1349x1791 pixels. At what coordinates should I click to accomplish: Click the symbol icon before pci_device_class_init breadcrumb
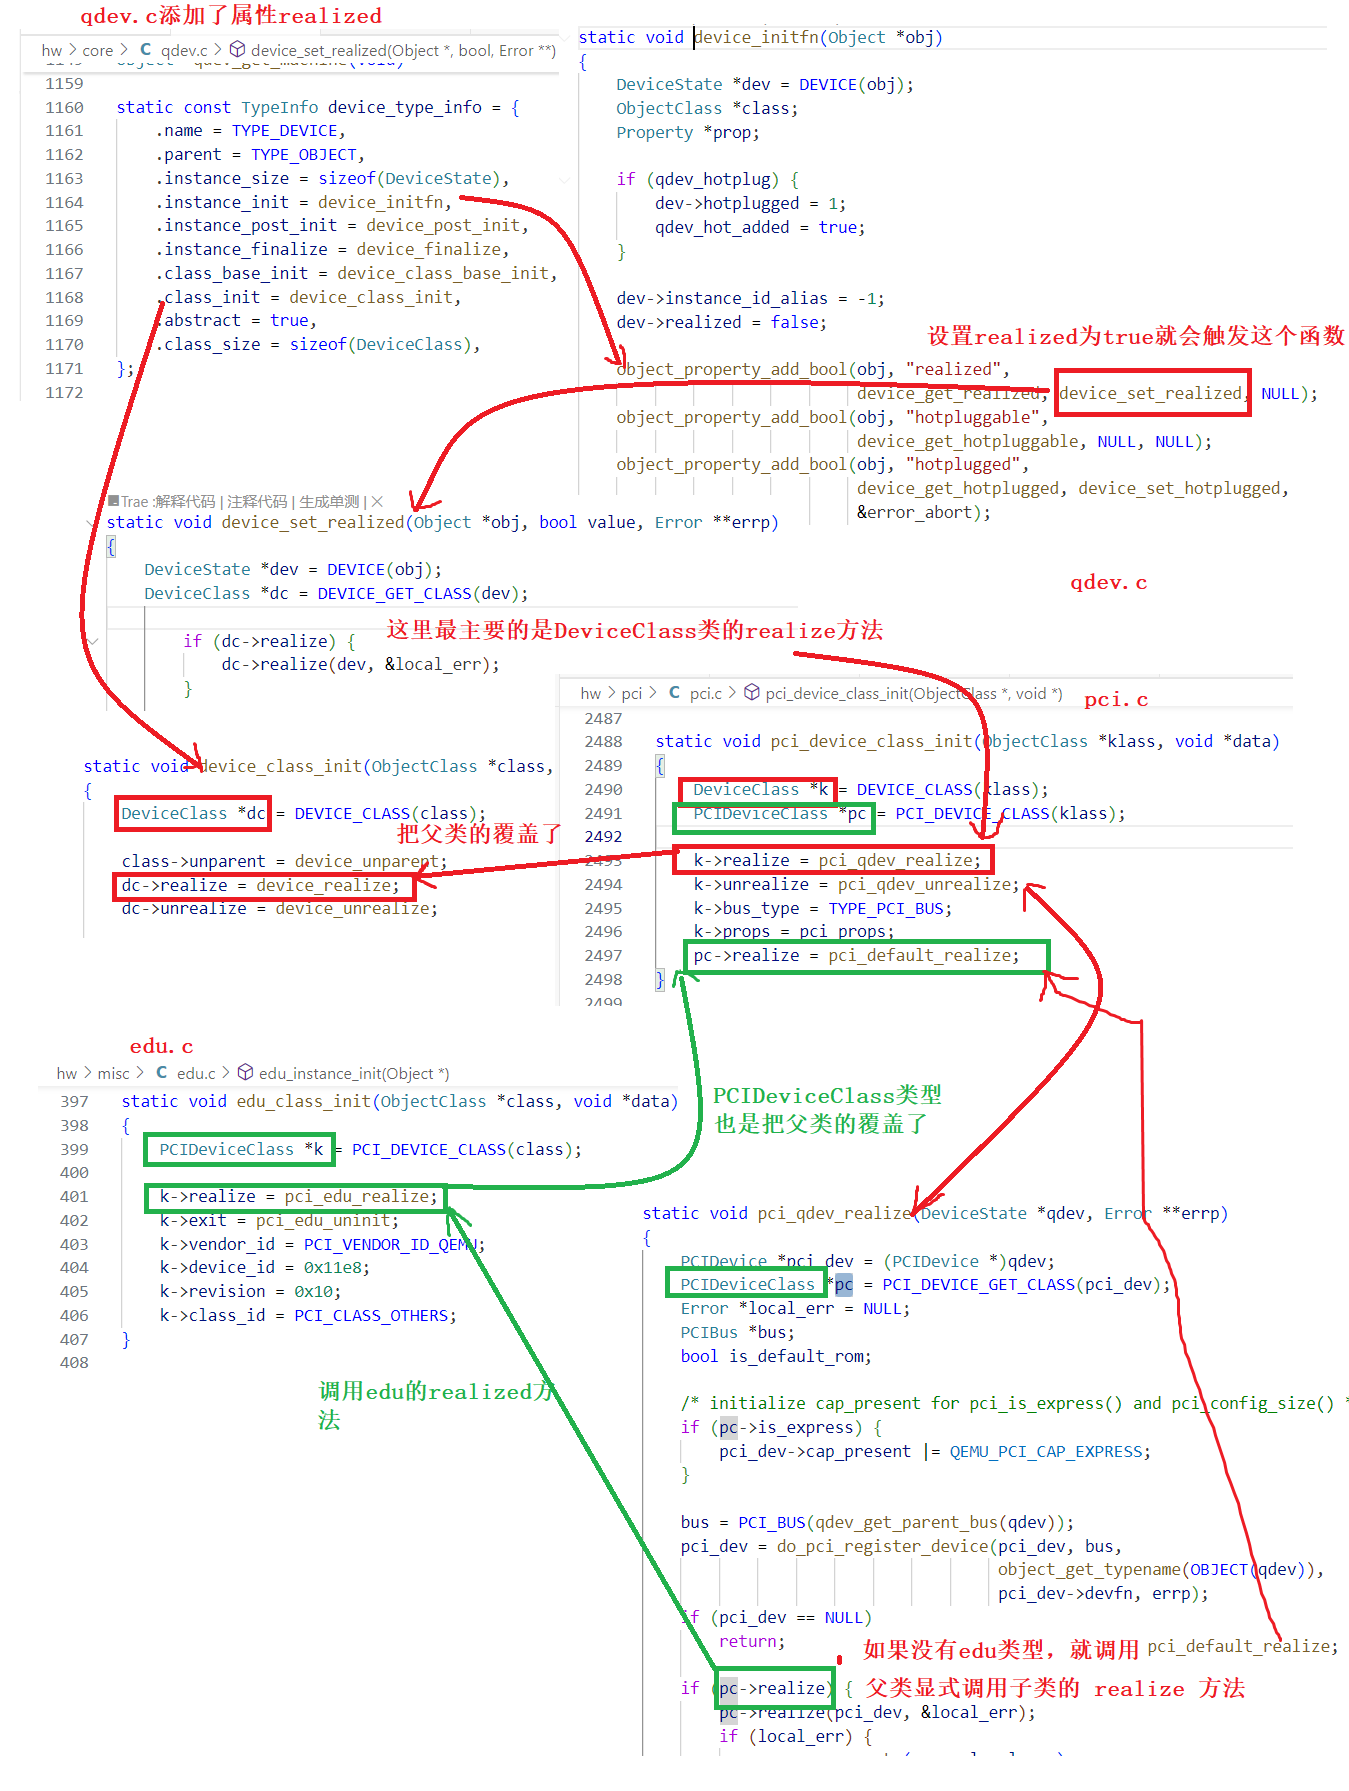pos(752,693)
